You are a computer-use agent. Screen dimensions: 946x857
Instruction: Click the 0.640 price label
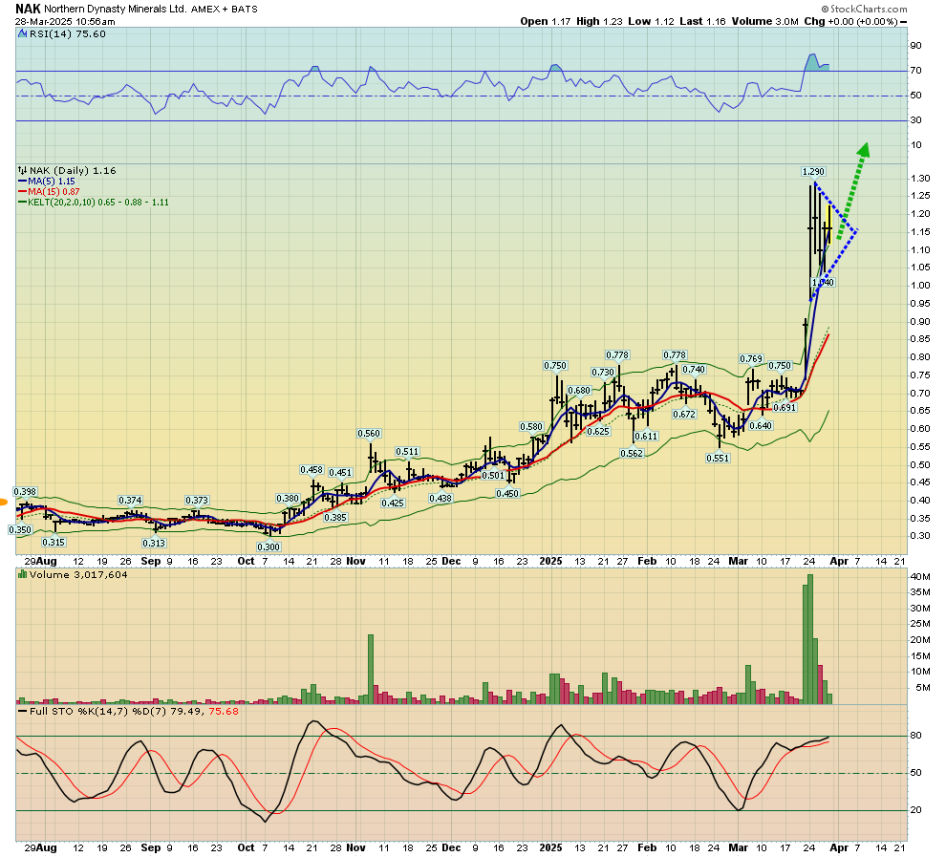tap(761, 425)
